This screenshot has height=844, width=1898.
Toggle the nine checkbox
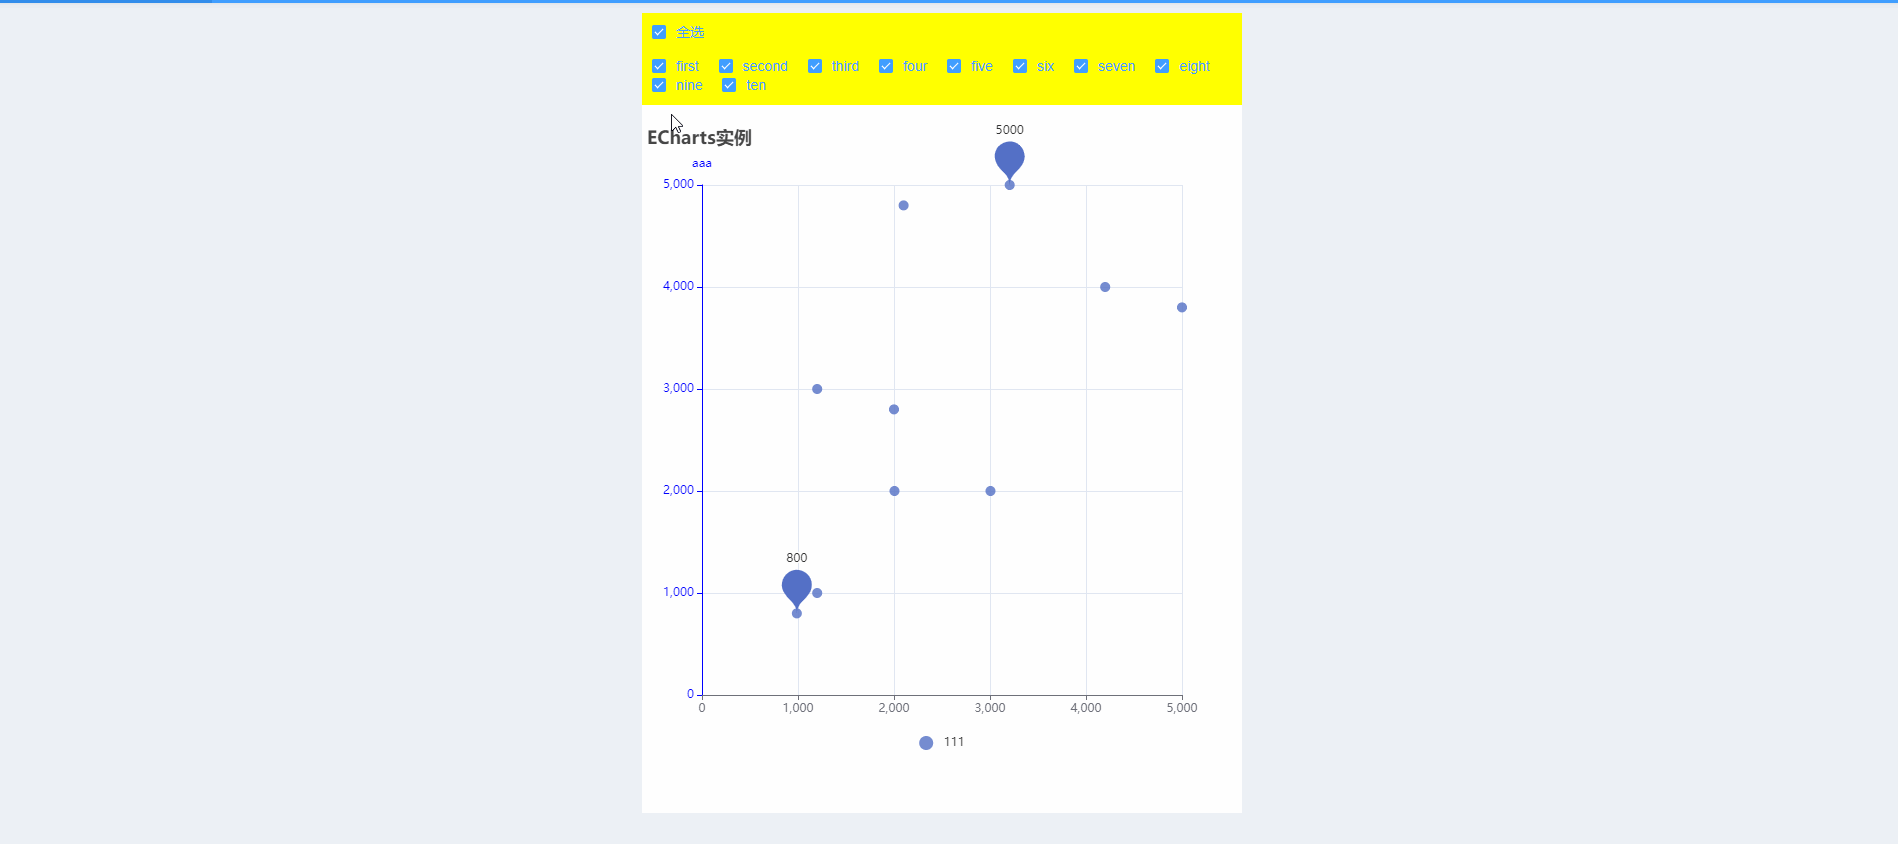tap(659, 85)
